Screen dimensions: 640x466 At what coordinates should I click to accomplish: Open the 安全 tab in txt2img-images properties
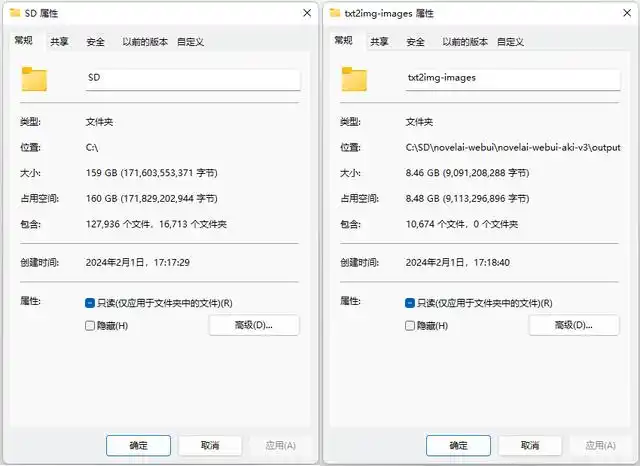coord(415,42)
